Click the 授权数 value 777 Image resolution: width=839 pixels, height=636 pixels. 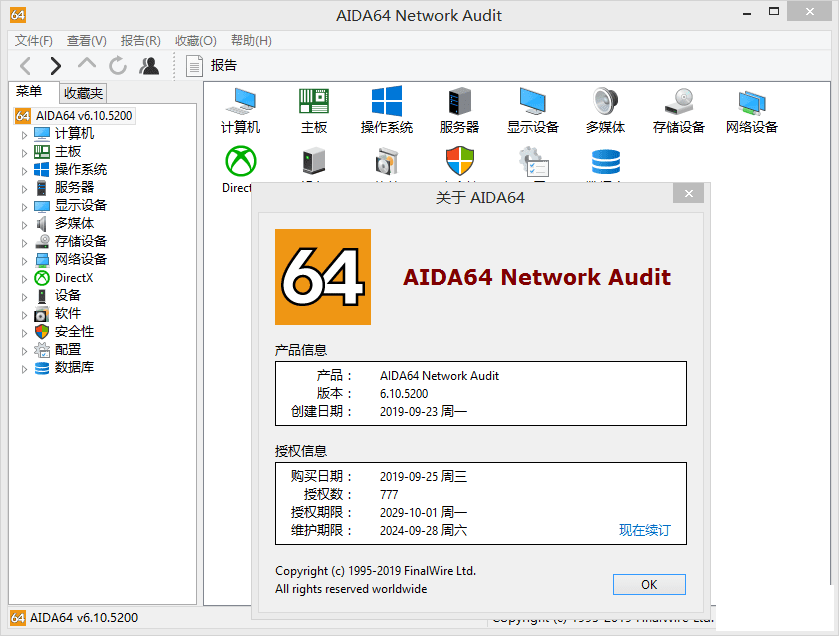[x=389, y=495]
